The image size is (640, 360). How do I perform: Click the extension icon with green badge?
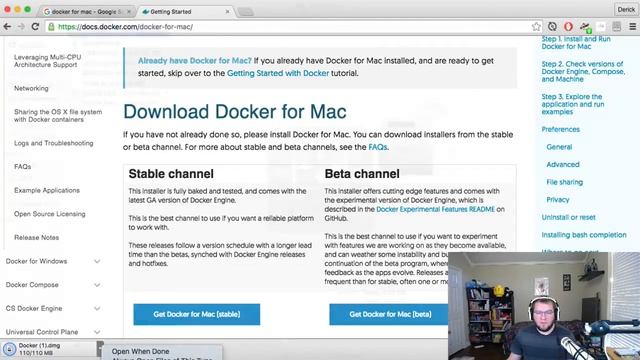585,27
